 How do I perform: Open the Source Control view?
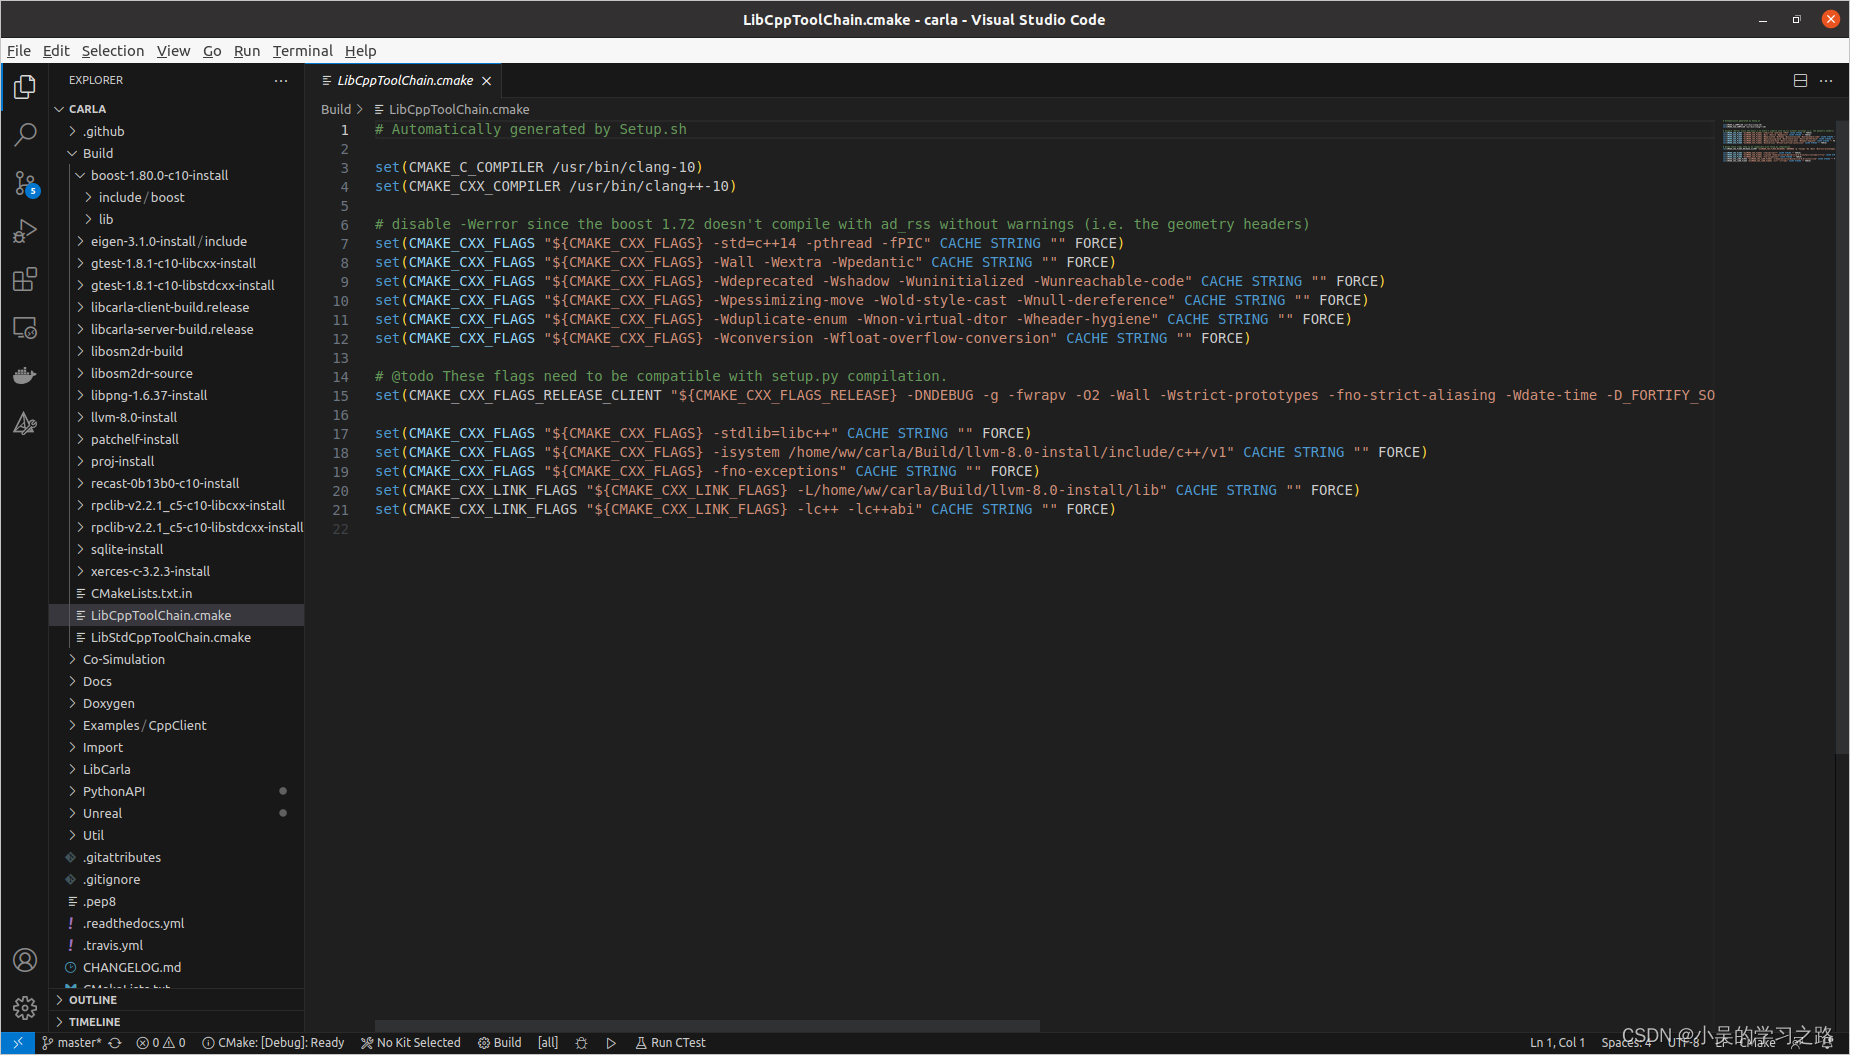25,183
